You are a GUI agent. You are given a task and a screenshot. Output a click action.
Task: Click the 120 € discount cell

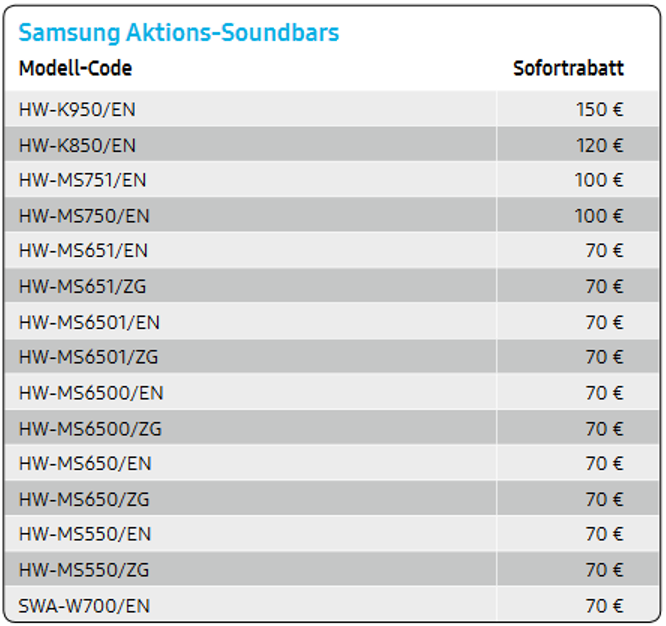(x=599, y=145)
